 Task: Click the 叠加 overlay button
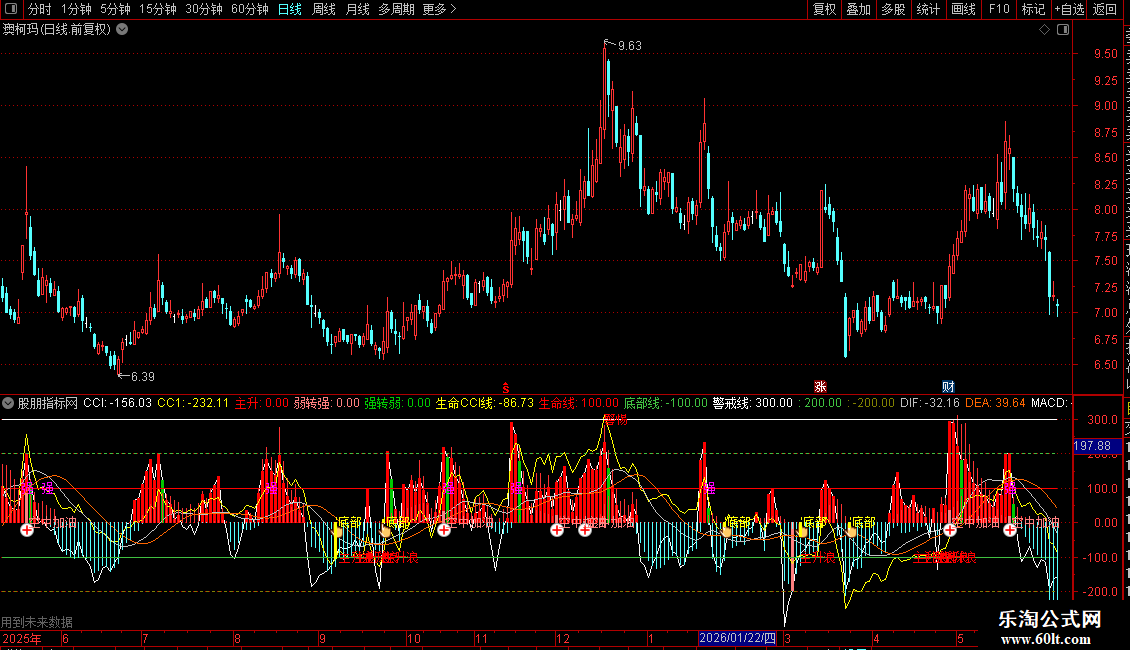point(858,9)
